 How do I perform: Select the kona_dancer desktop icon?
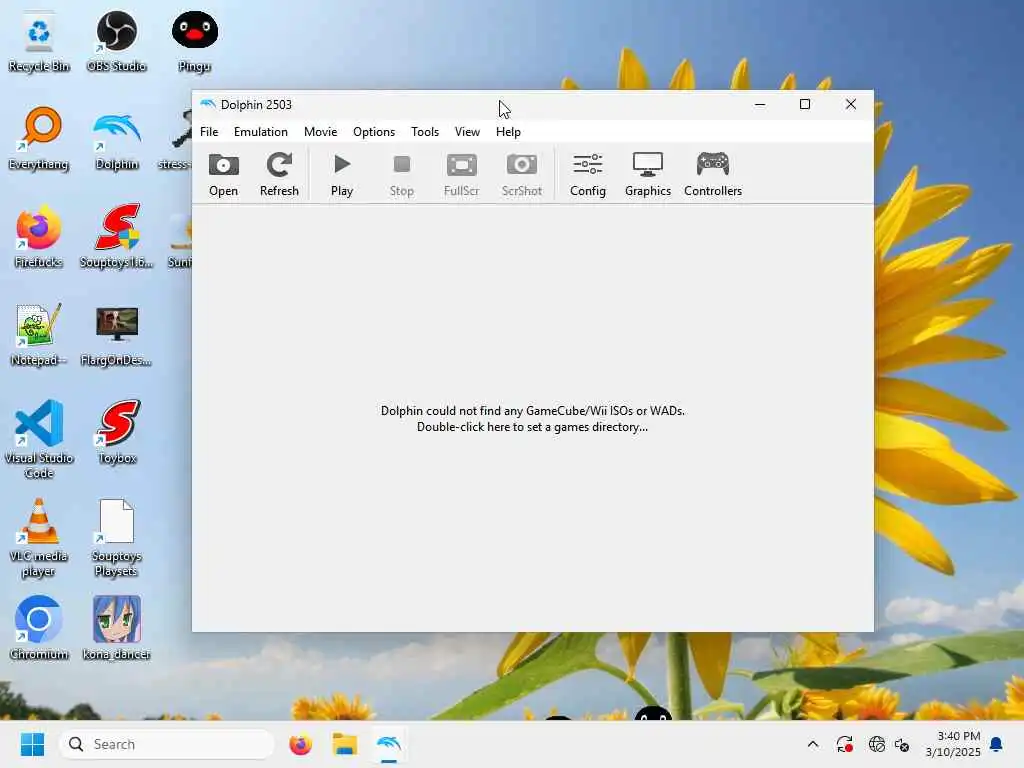[117, 628]
